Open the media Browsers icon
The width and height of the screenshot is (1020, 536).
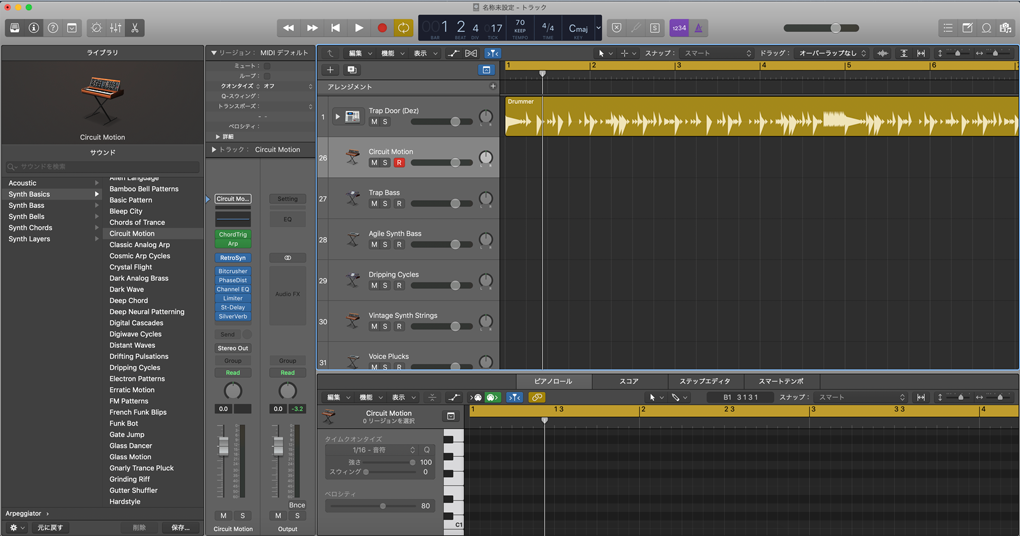[1006, 28]
